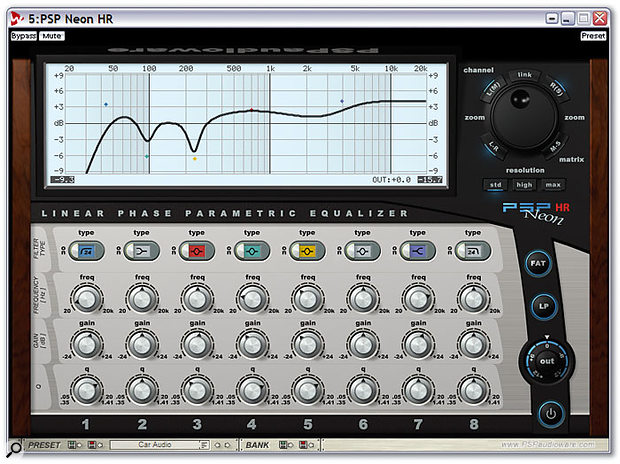Click the green load preset disk icon
Image resolution: width=620 pixels, height=464 pixels.
[x=72, y=445]
